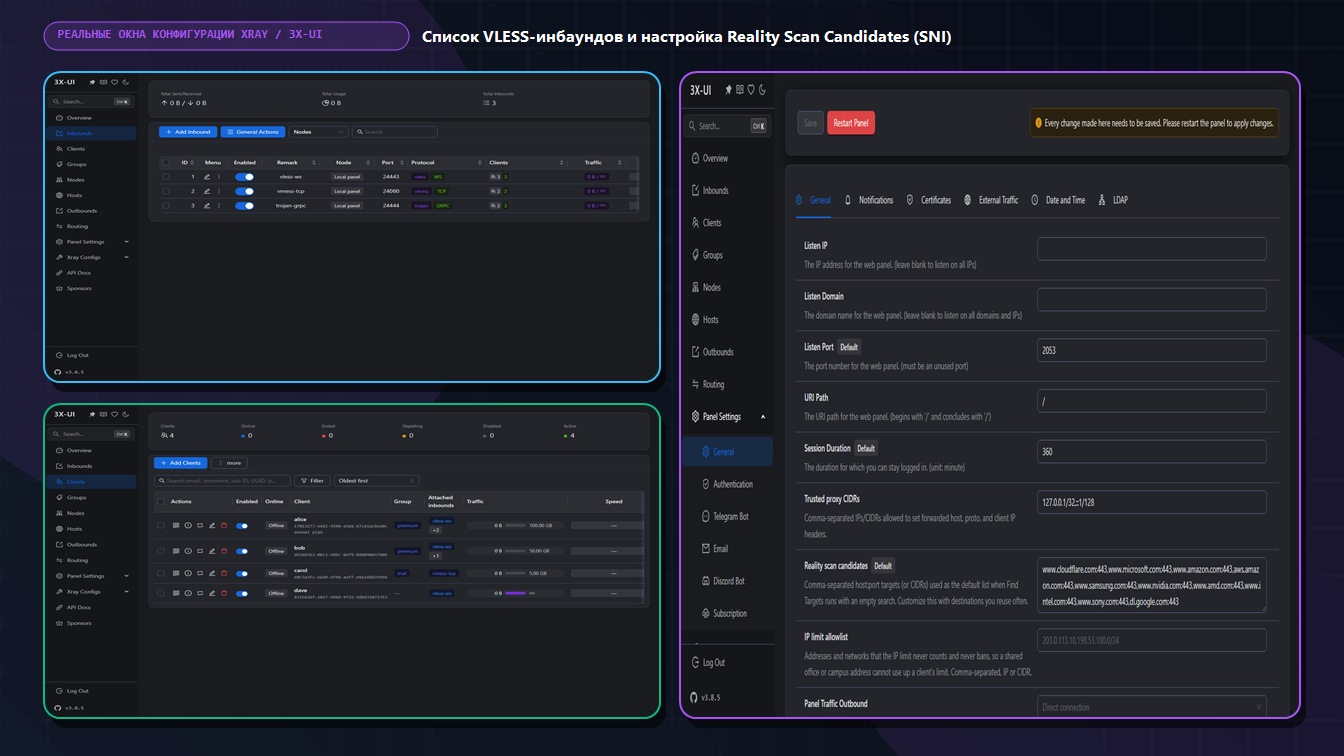
Task: Click the Telegram Bot icon in the settings sidebar
Action: click(x=705, y=516)
